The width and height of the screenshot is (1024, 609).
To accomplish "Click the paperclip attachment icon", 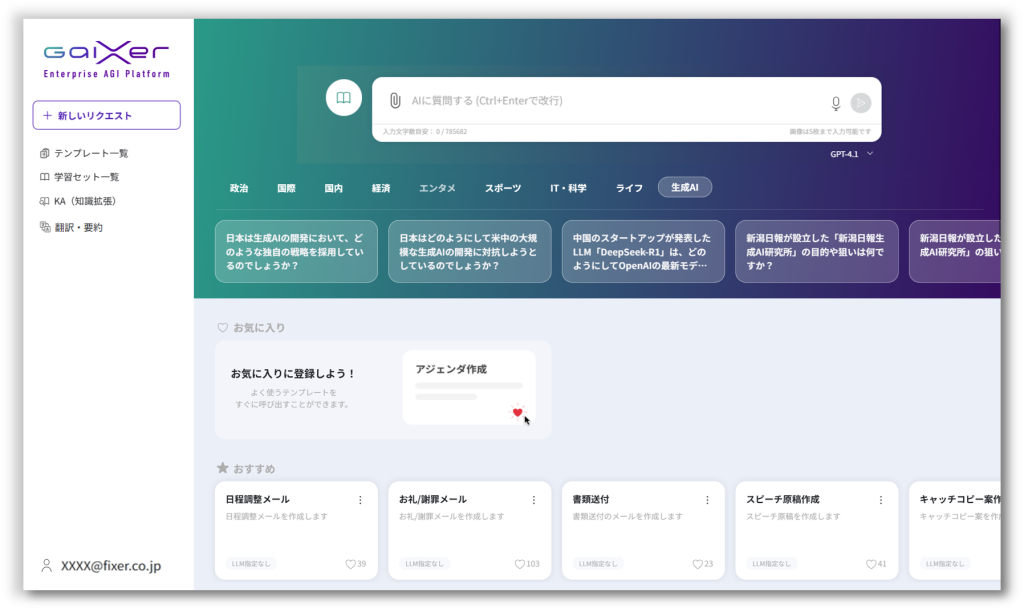I will click(395, 101).
